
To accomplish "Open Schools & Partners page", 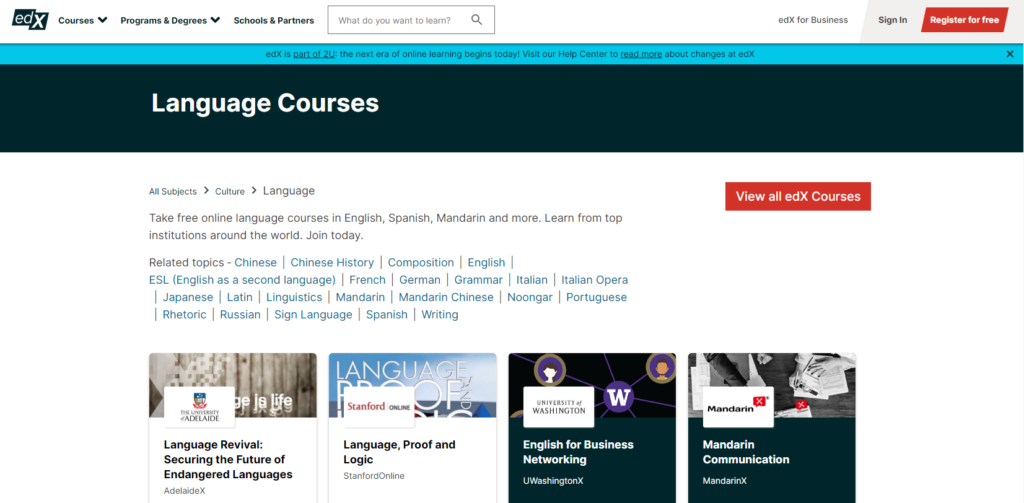I will point(274,20).
